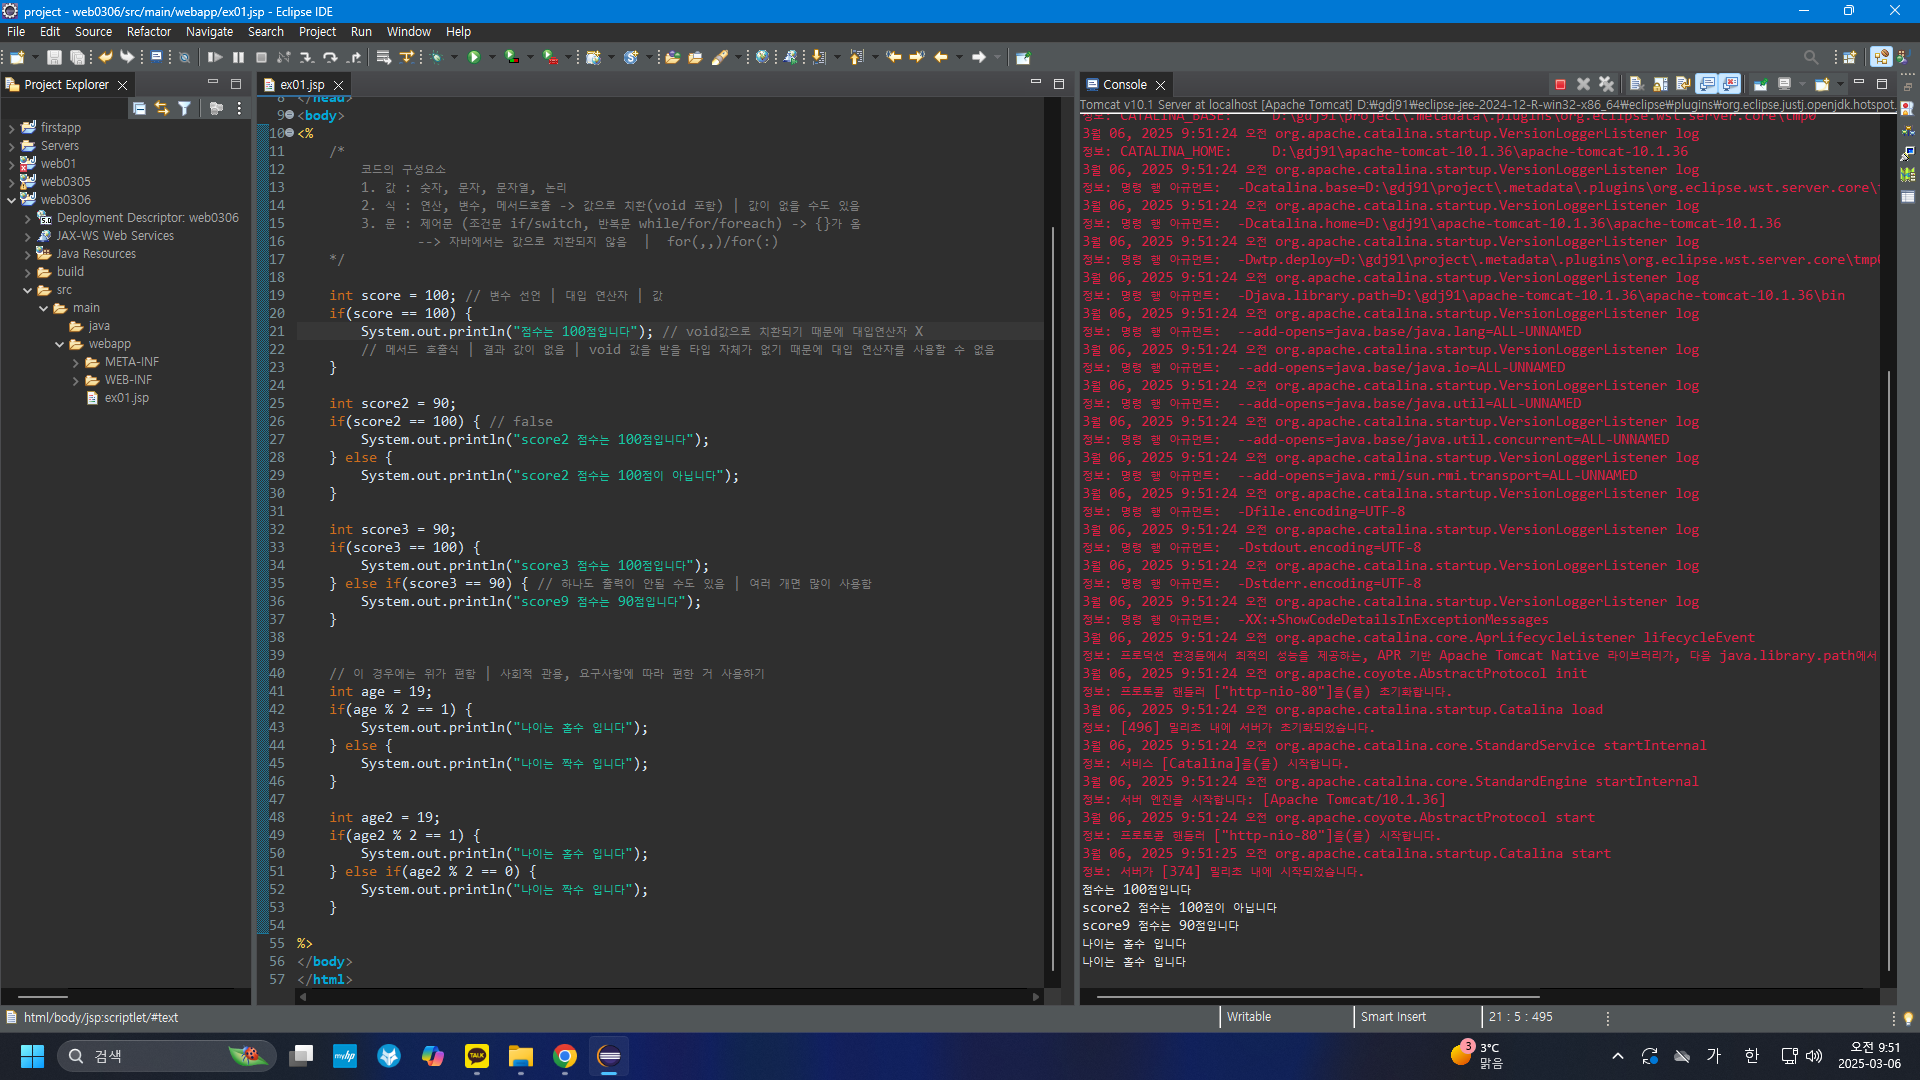
Task: Click the Clear Console icon
Action: (1636, 84)
